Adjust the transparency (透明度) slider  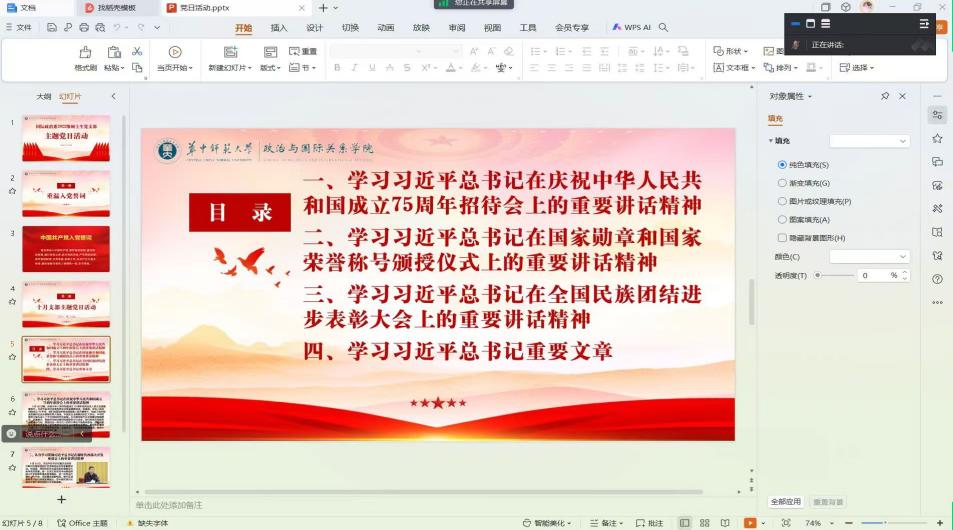818,275
